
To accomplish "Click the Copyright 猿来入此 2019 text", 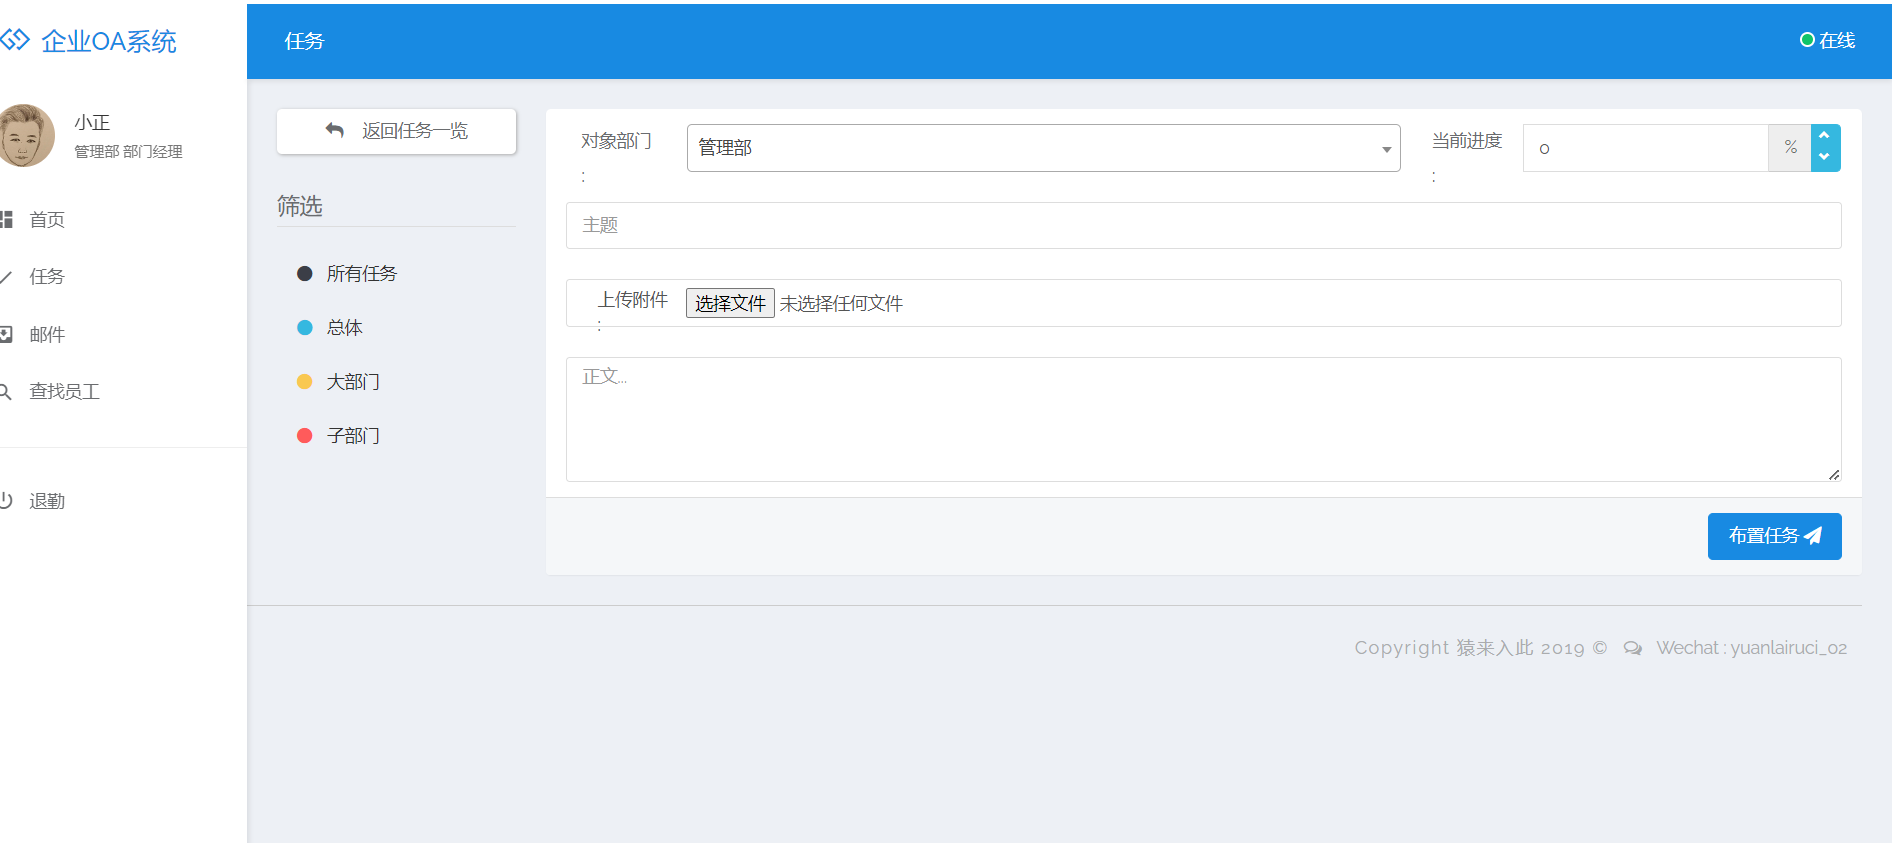I will [1480, 648].
